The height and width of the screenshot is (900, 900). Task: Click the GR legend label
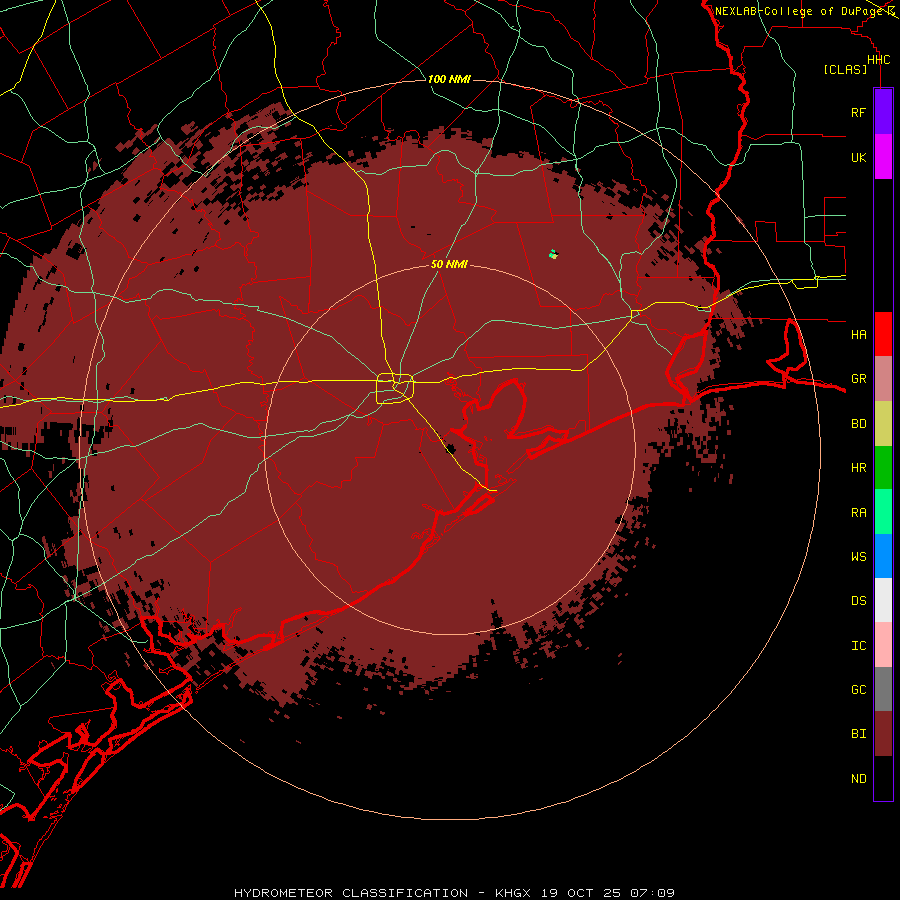pos(859,379)
